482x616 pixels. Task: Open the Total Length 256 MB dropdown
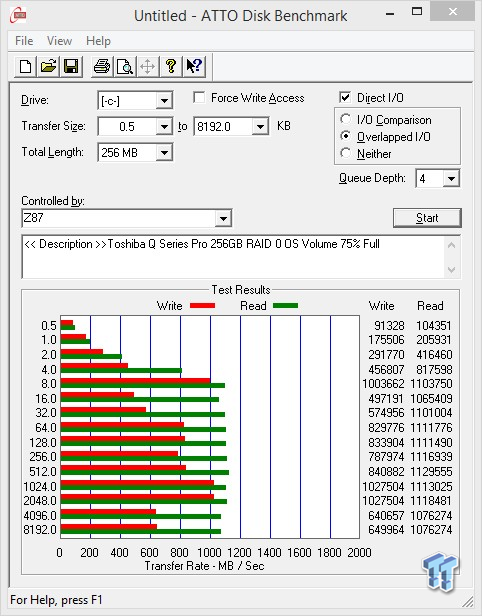[x=164, y=152]
